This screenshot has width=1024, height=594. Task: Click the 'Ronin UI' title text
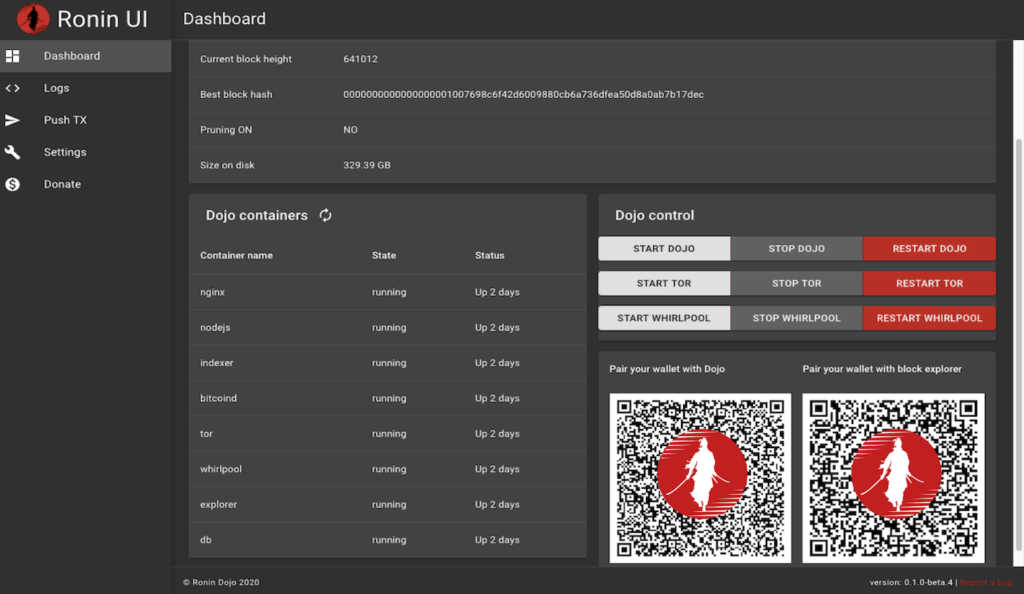102,19
